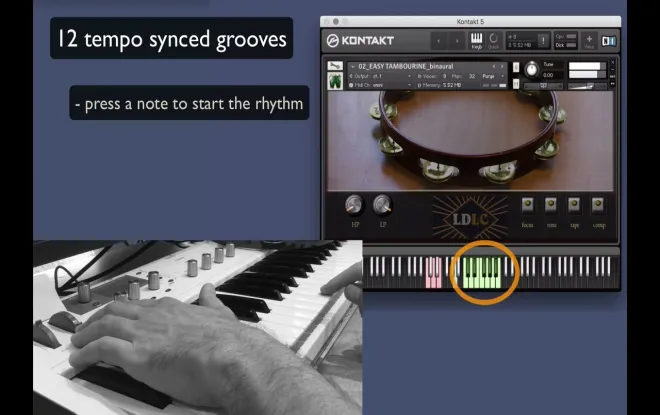This screenshot has width=660, height=415.
Task: Click the green instrument thumbnail icon
Action: (335, 81)
